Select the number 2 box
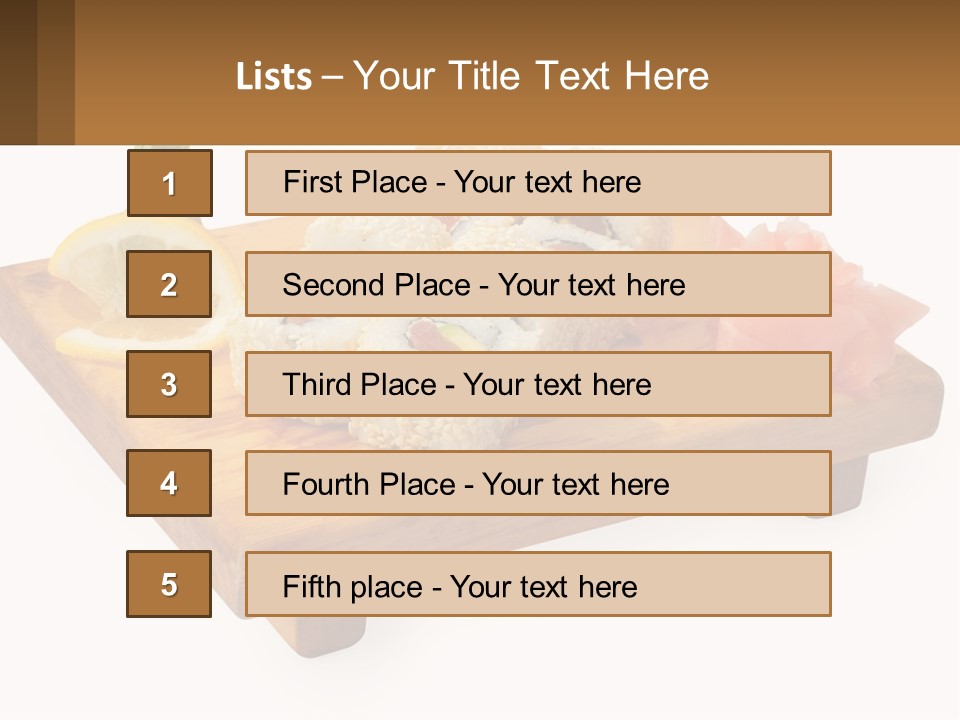This screenshot has height=720, width=960. pos(169,284)
